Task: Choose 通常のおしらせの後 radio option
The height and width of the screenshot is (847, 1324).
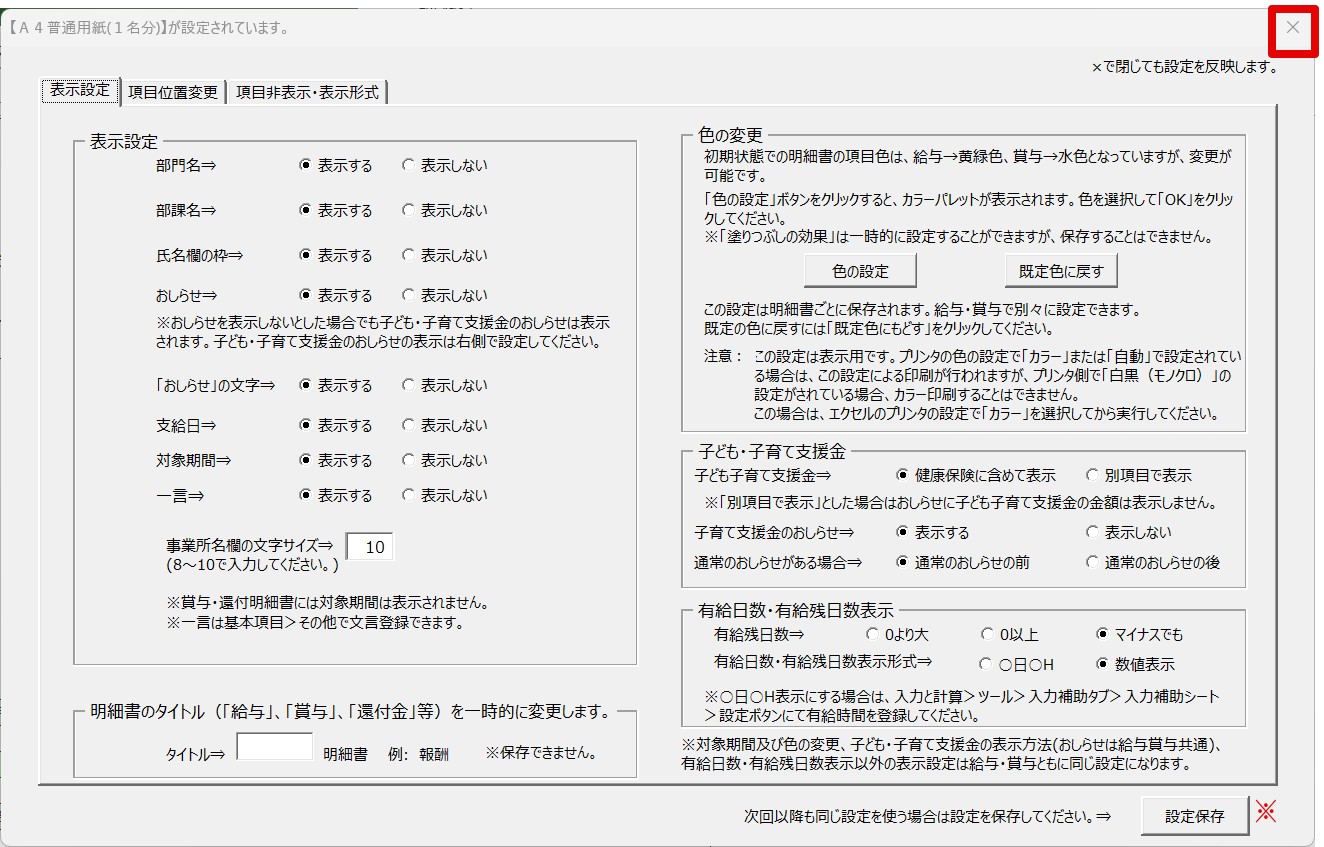Action: [x=1153, y=563]
